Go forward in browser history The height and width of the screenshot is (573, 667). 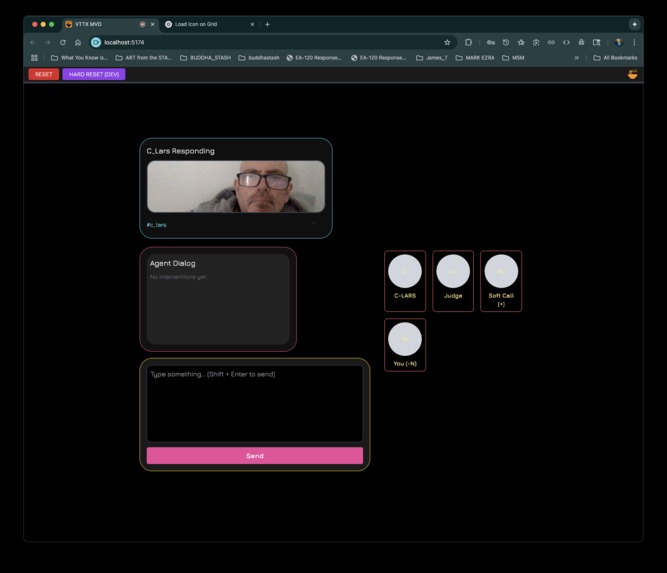coord(48,42)
